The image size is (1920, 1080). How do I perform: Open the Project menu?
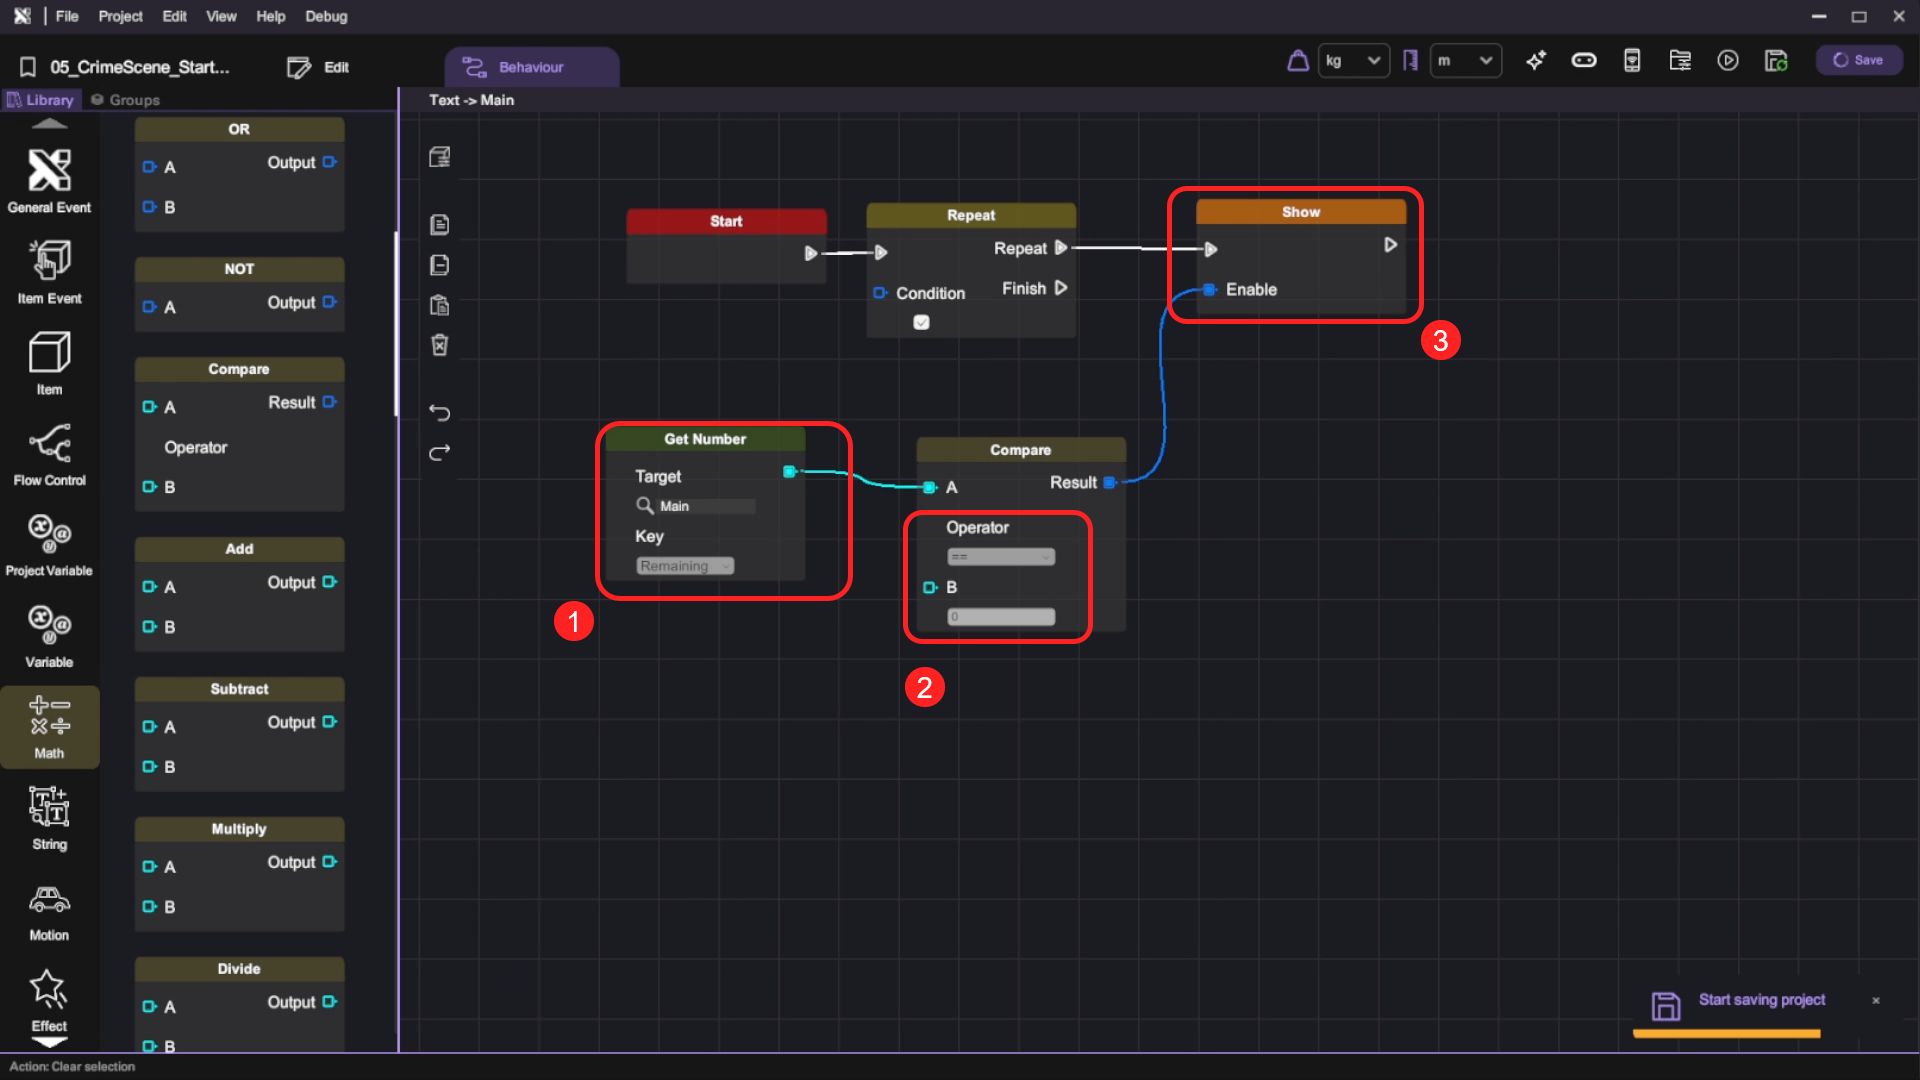click(x=120, y=16)
